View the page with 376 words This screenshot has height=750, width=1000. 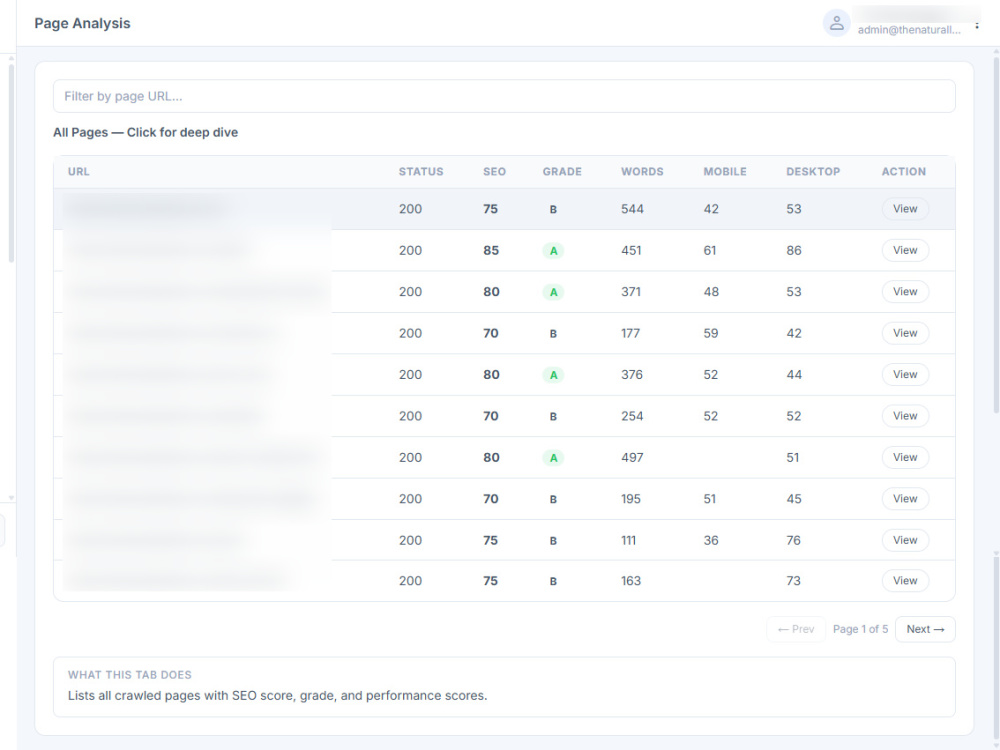point(905,374)
